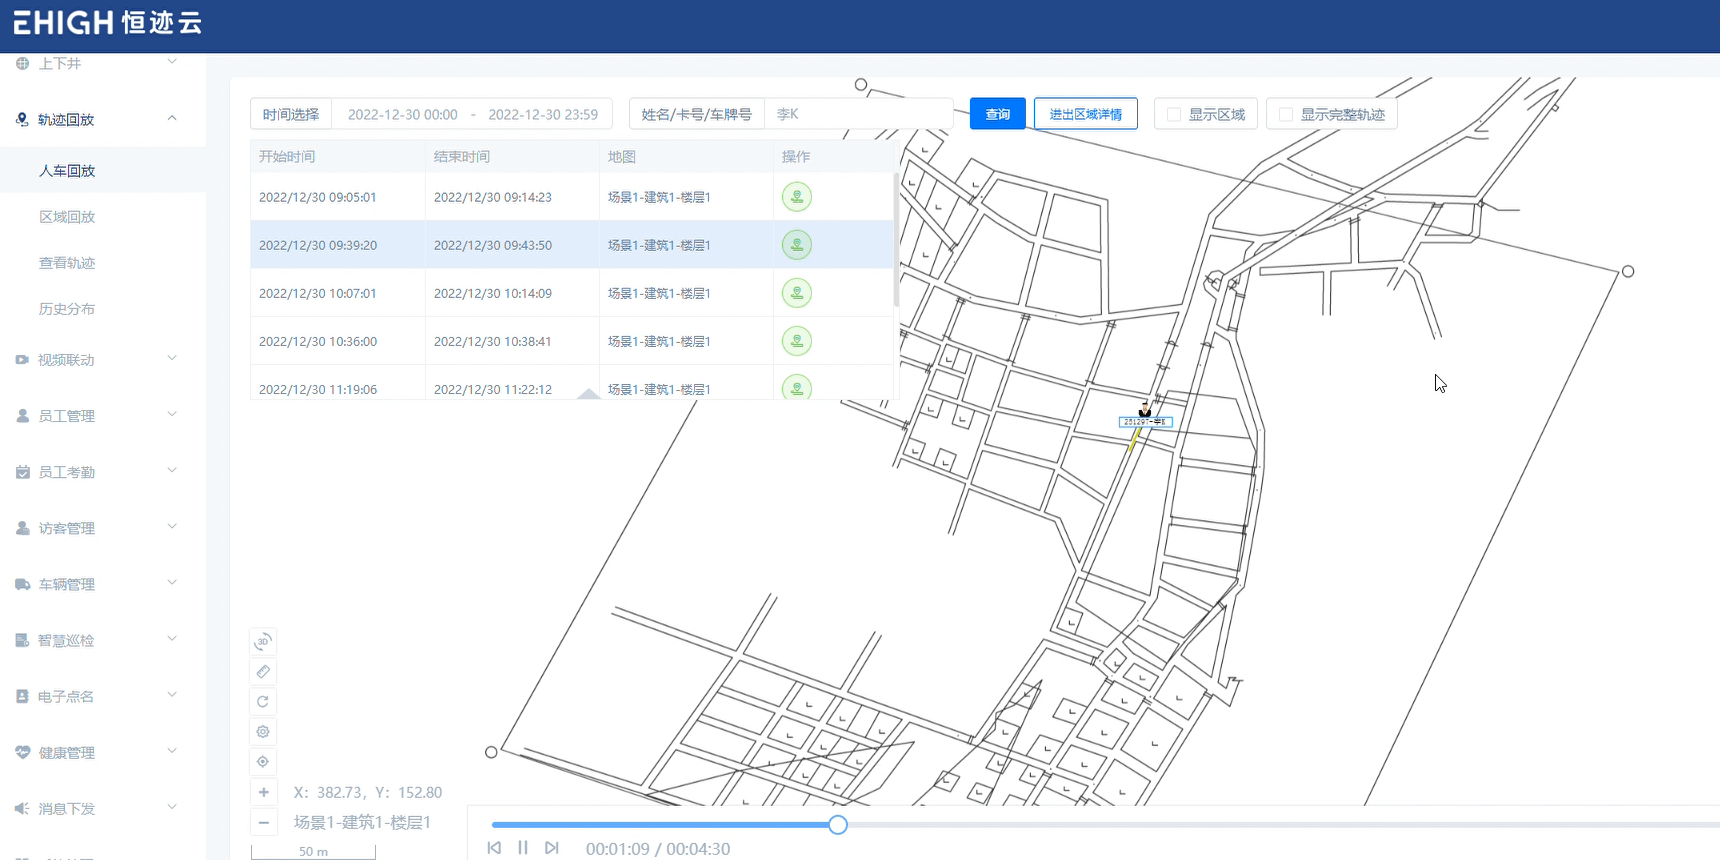Screen dimensions: 1720x860
Task: Enable the 显示区域 checkbox
Action: coord(1174,114)
